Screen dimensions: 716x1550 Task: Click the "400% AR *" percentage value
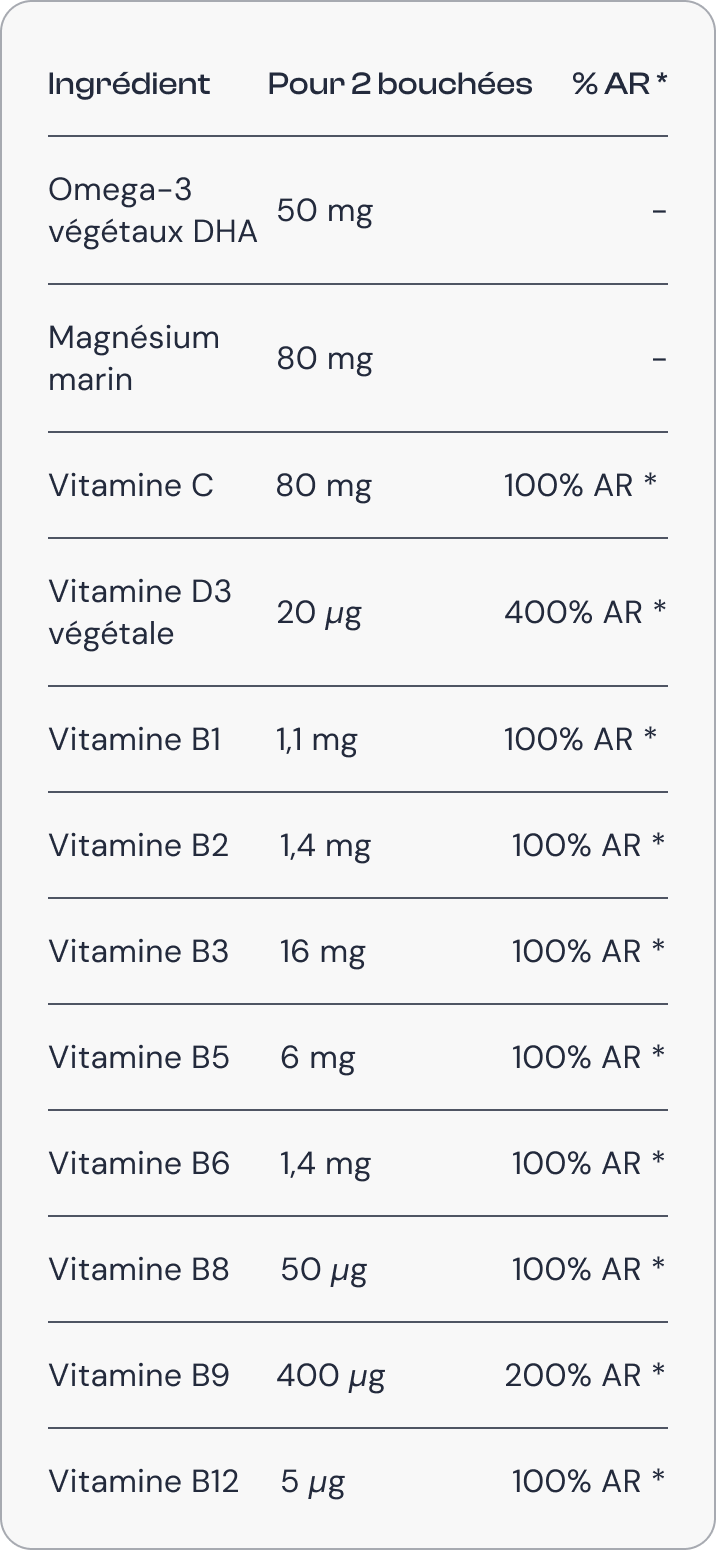tap(585, 612)
